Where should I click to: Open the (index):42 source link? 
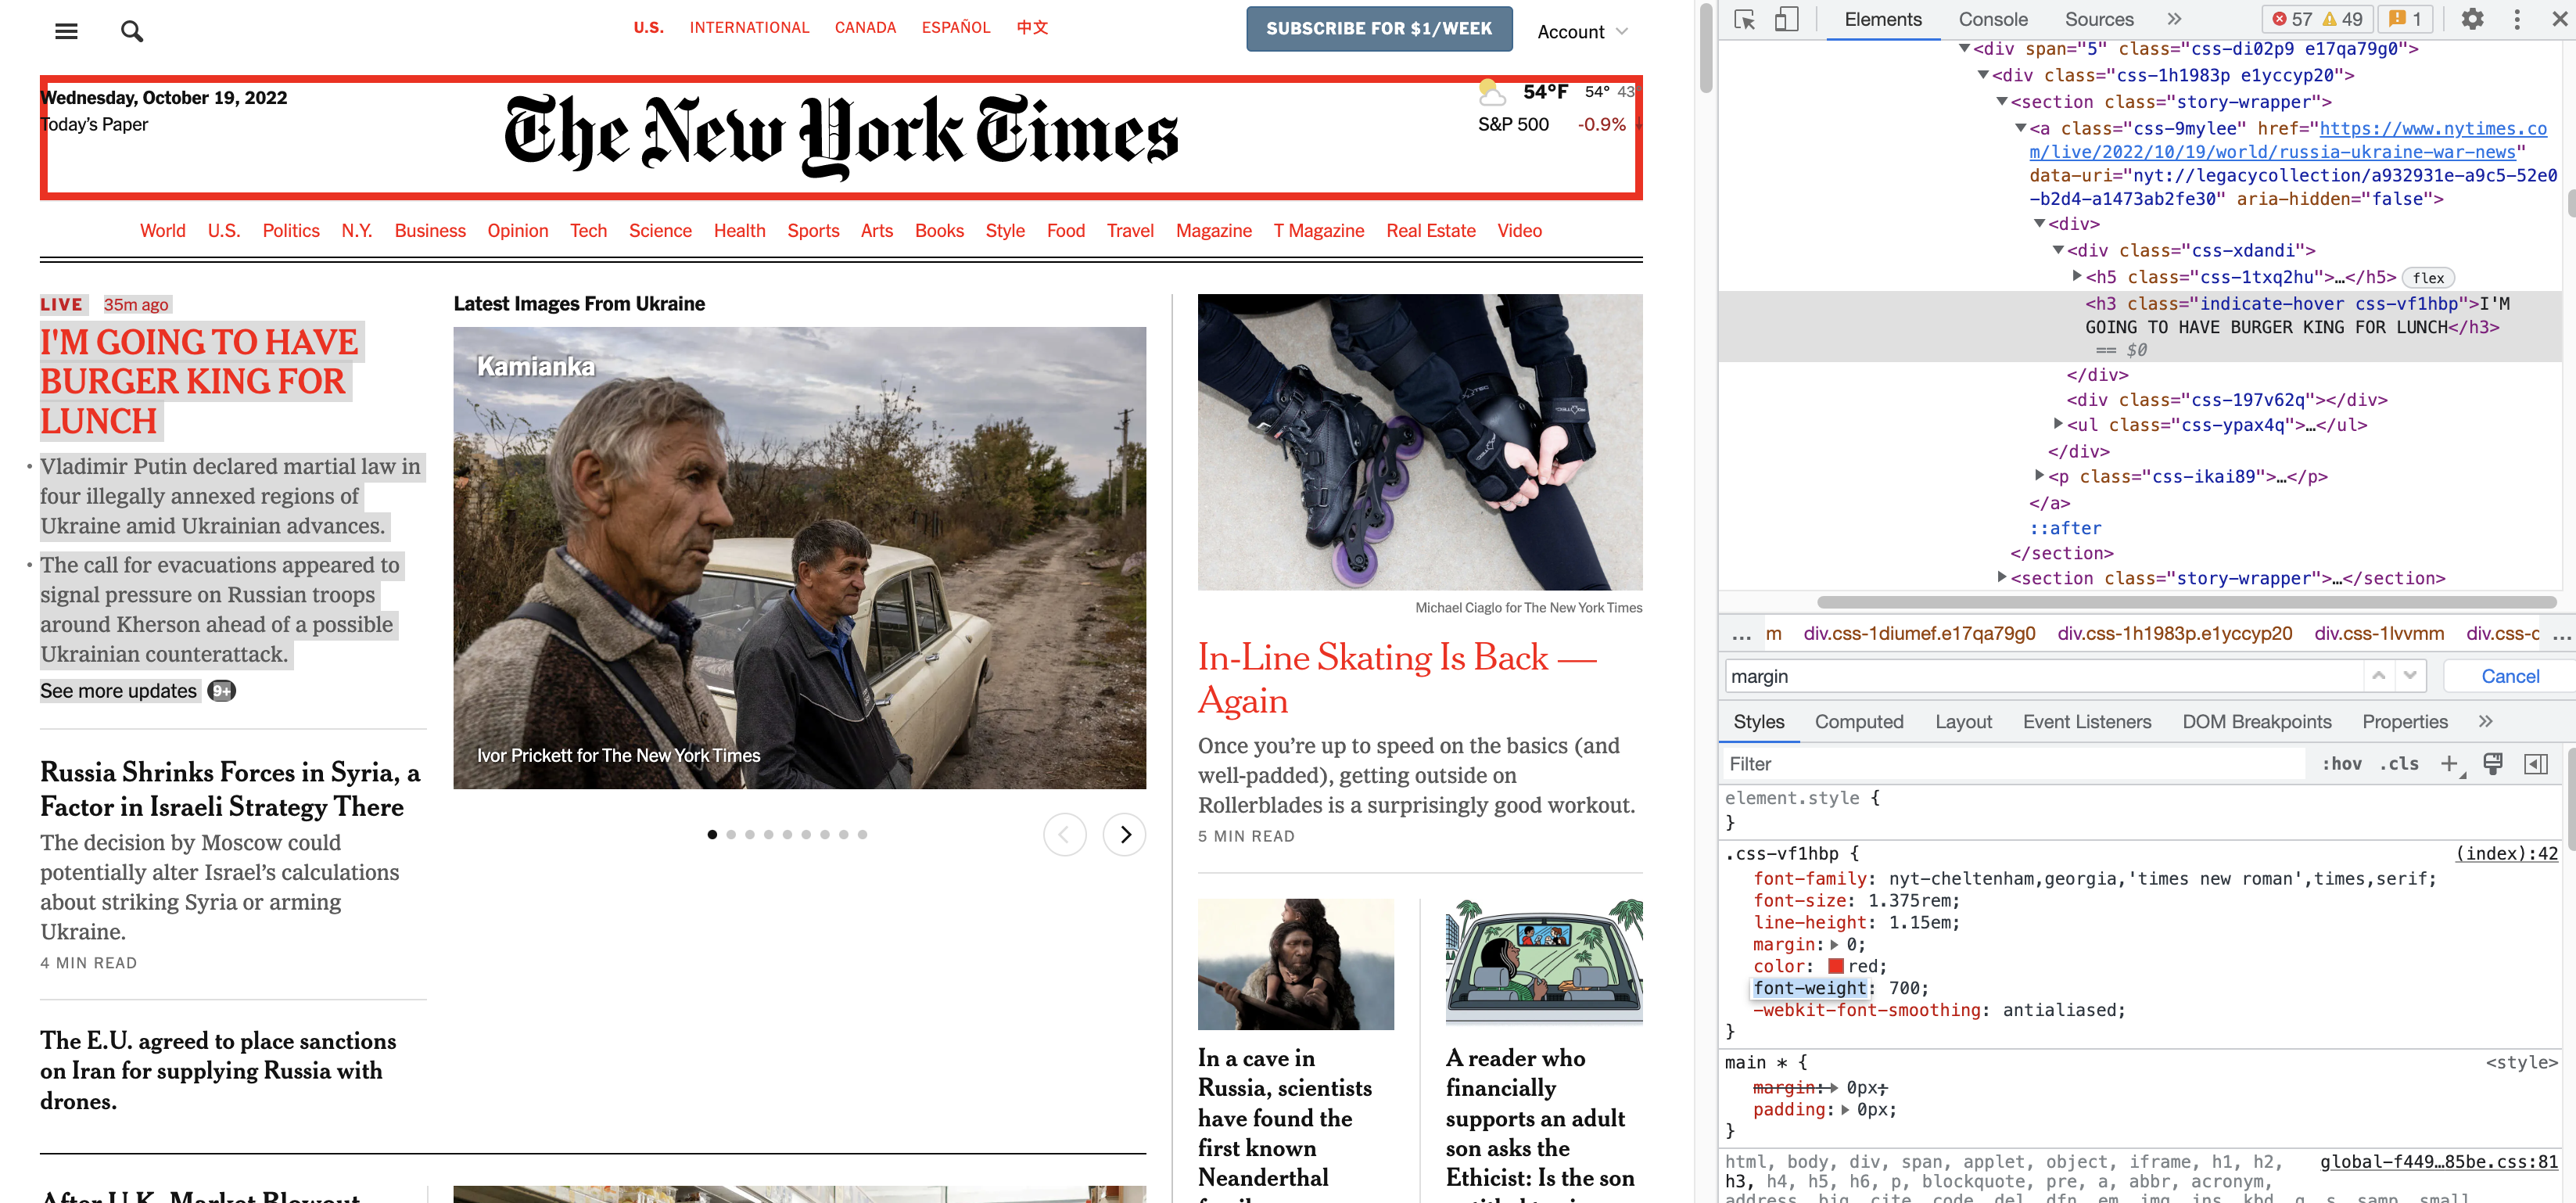2507,853
